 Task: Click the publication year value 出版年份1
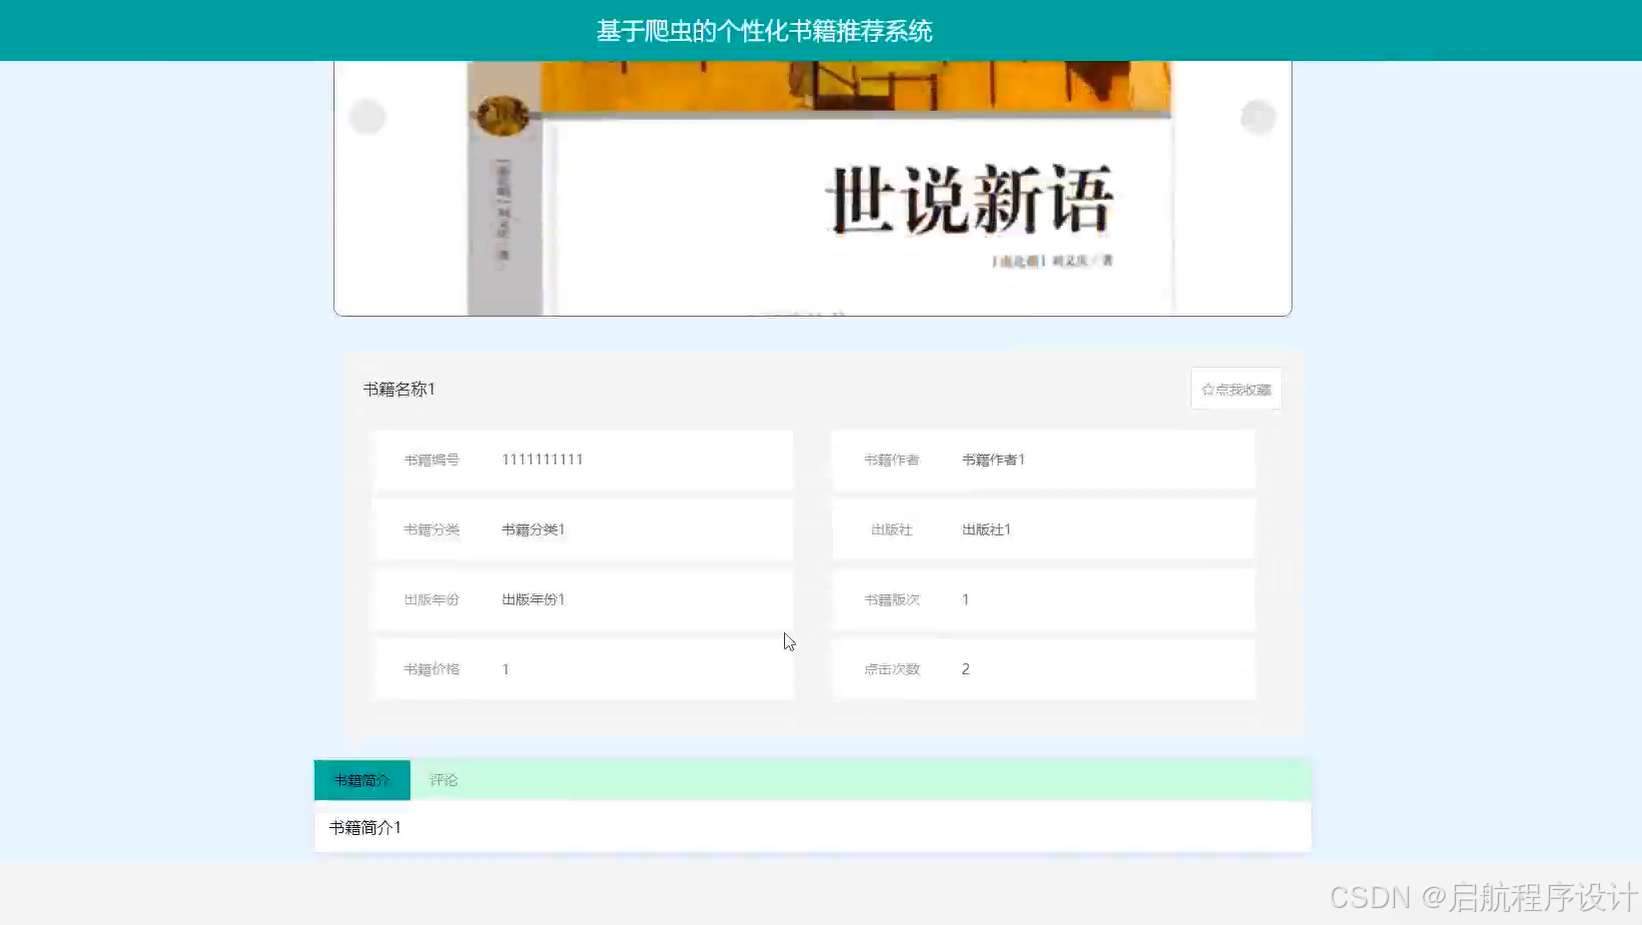(x=533, y=599)
